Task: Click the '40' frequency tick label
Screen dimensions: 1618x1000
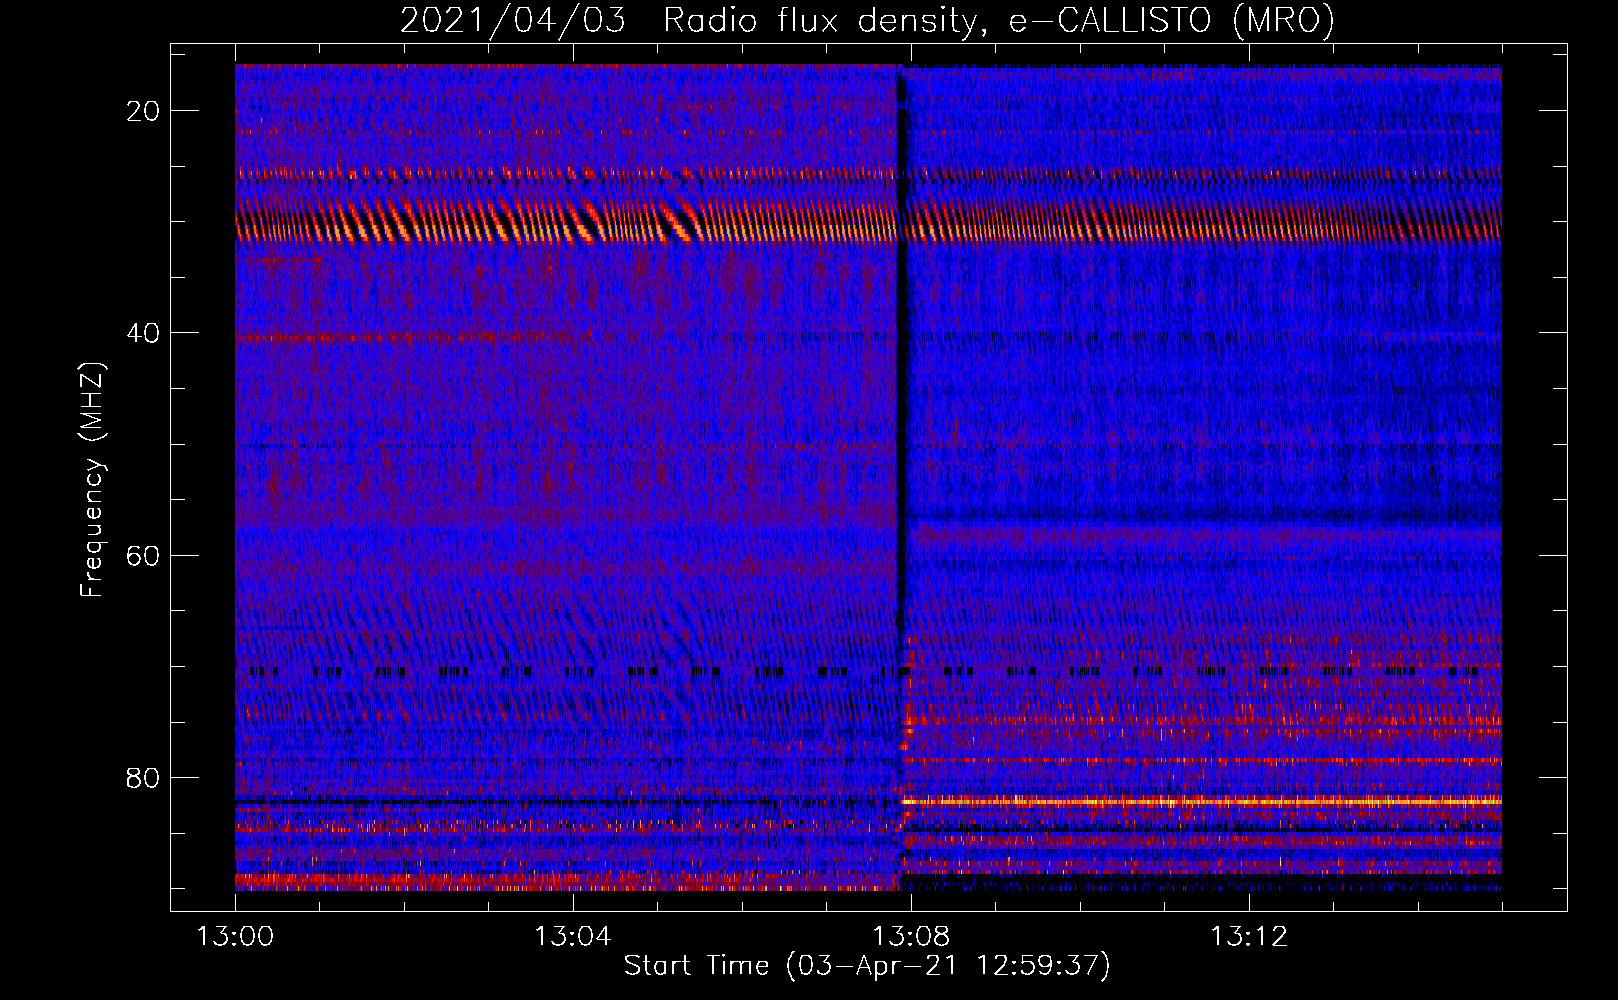Action: coord(143,333)
